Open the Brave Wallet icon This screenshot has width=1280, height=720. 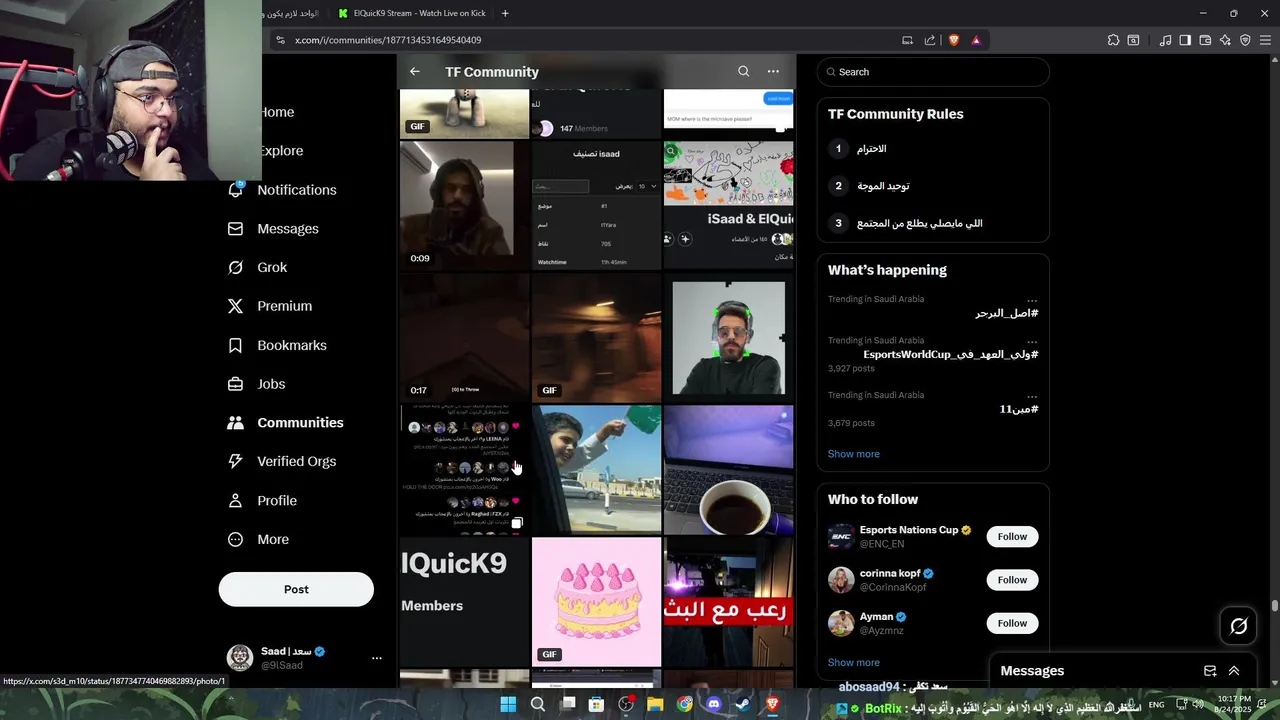point(1205,40)
